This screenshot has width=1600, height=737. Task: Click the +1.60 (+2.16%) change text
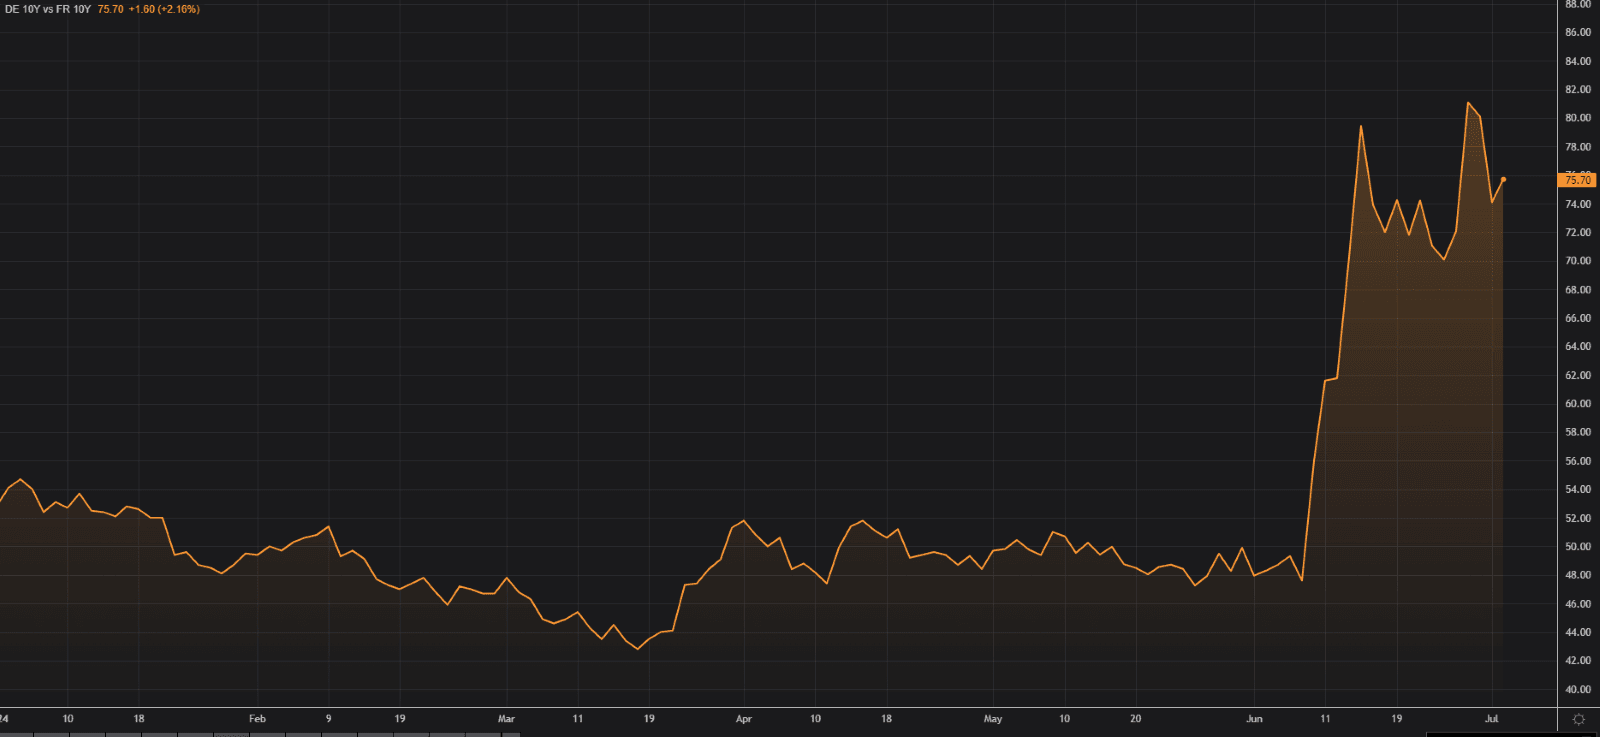tap(164, 9)
